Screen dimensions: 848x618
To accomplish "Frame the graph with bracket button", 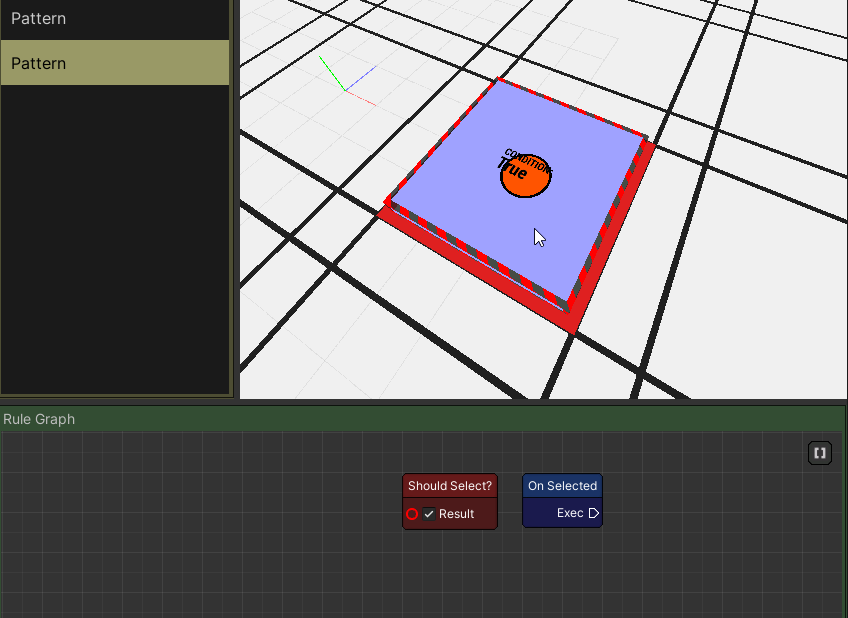I will [x=820, y=453].
